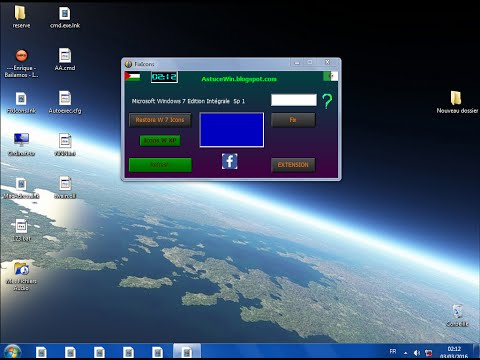This screenshot has width=480, height=360.
Task: Select the FixIcons.lnk desktop shortcut
Action: 21,102
